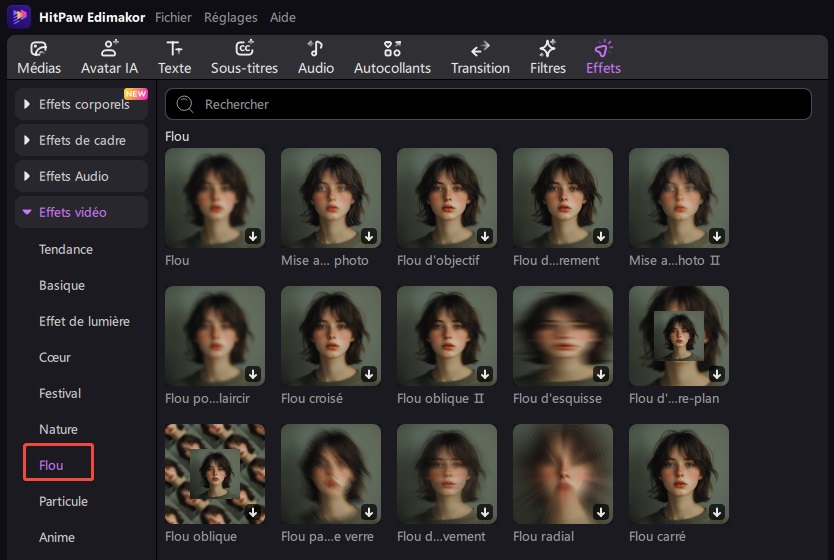This screenshot has height=560, width=834.
Task: Select the Basique subcategory
Action: [62, 286]
